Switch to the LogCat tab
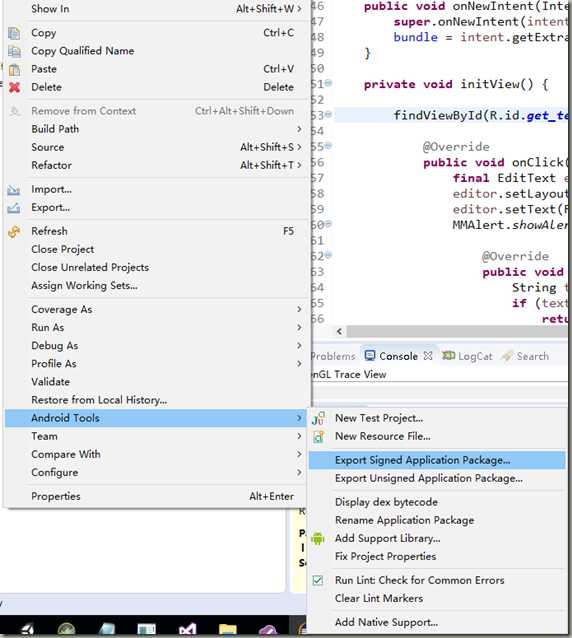This screenshot has height=638, width=572. point(467,356)
